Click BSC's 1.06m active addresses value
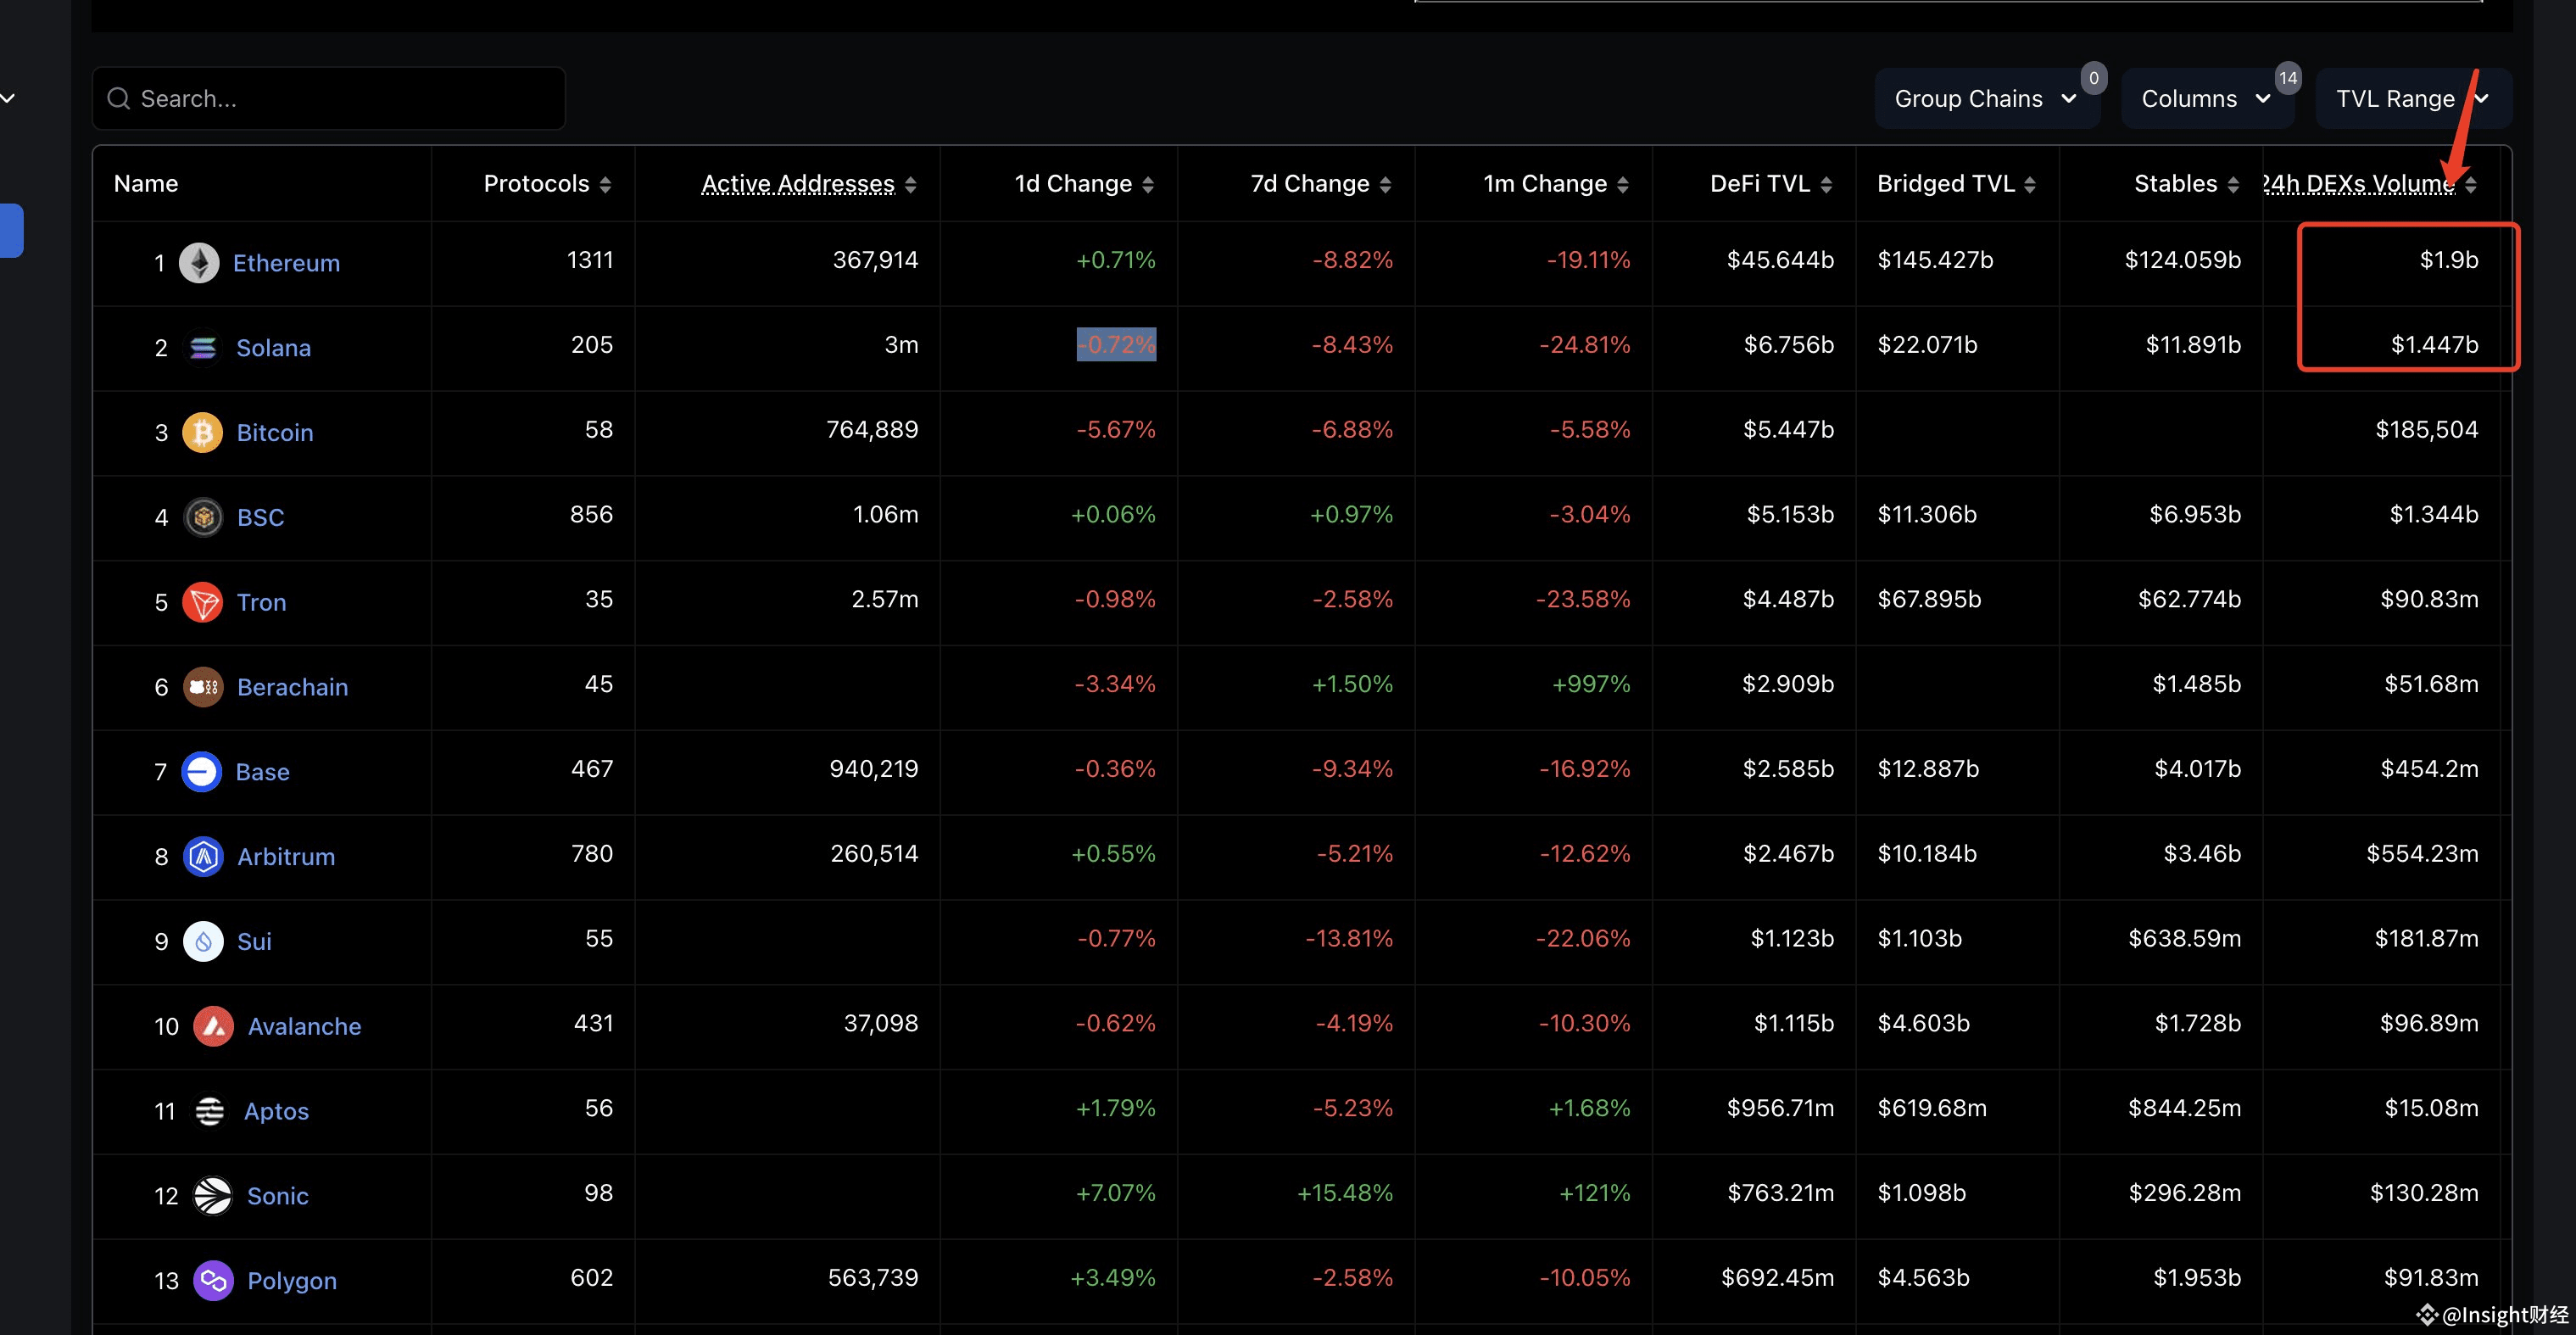Viewport: 2576px width, 1335px height. pos(885,515)
